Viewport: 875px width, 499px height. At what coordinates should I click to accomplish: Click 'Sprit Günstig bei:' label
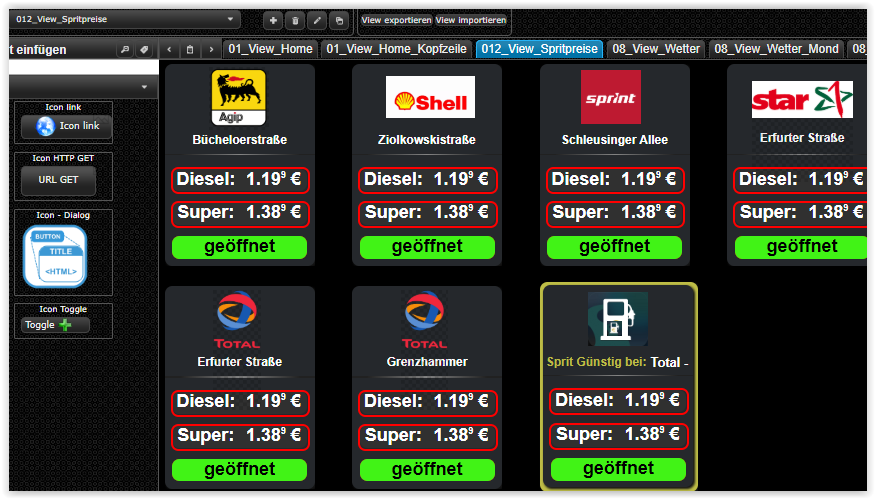point(597,362)
